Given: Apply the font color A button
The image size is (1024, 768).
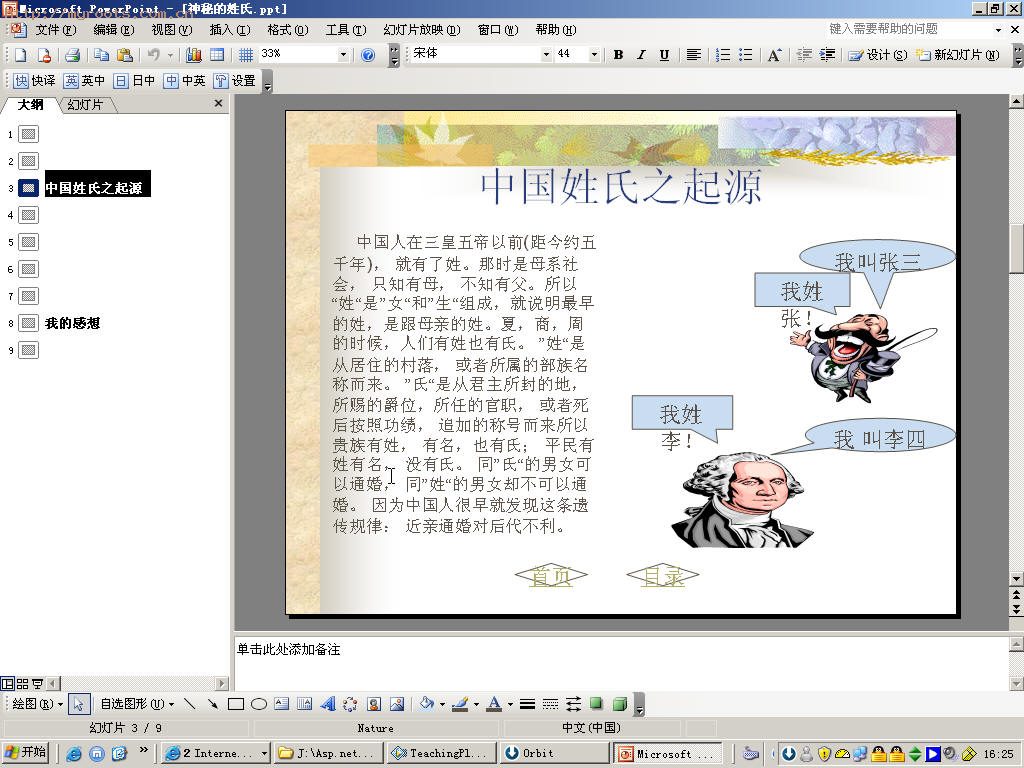Looking at the screenshot, I should (x=494, y=704).
